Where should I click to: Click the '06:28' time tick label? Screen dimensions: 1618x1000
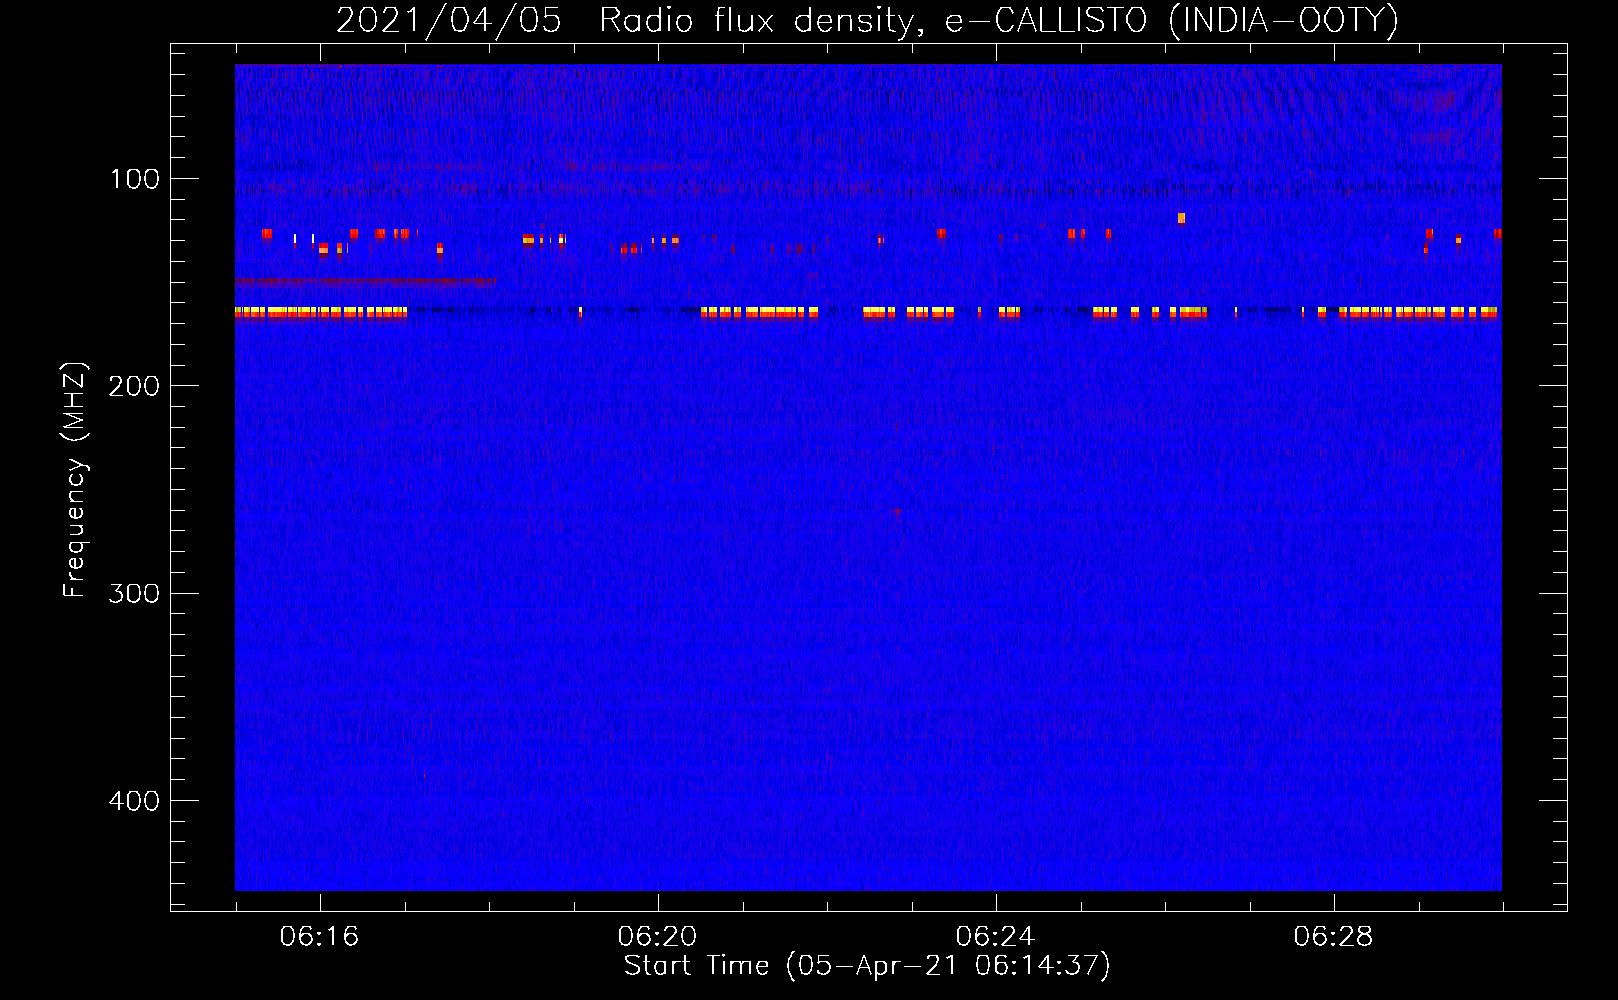(x=1334, y=937)
